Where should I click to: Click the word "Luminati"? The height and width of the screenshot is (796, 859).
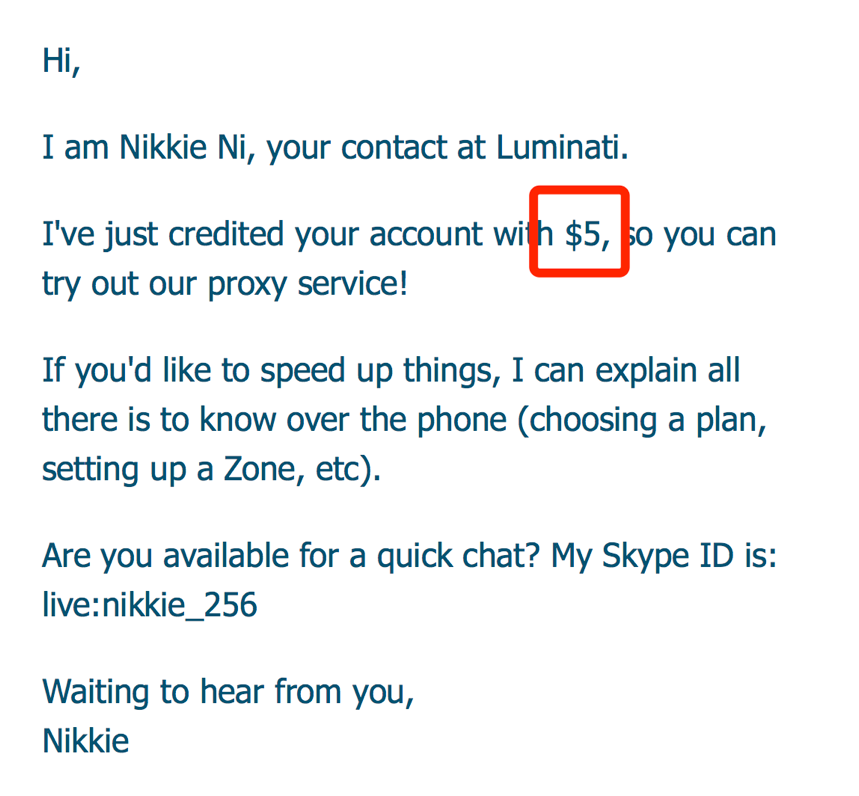pyautogui.click(x=562, y=147)
